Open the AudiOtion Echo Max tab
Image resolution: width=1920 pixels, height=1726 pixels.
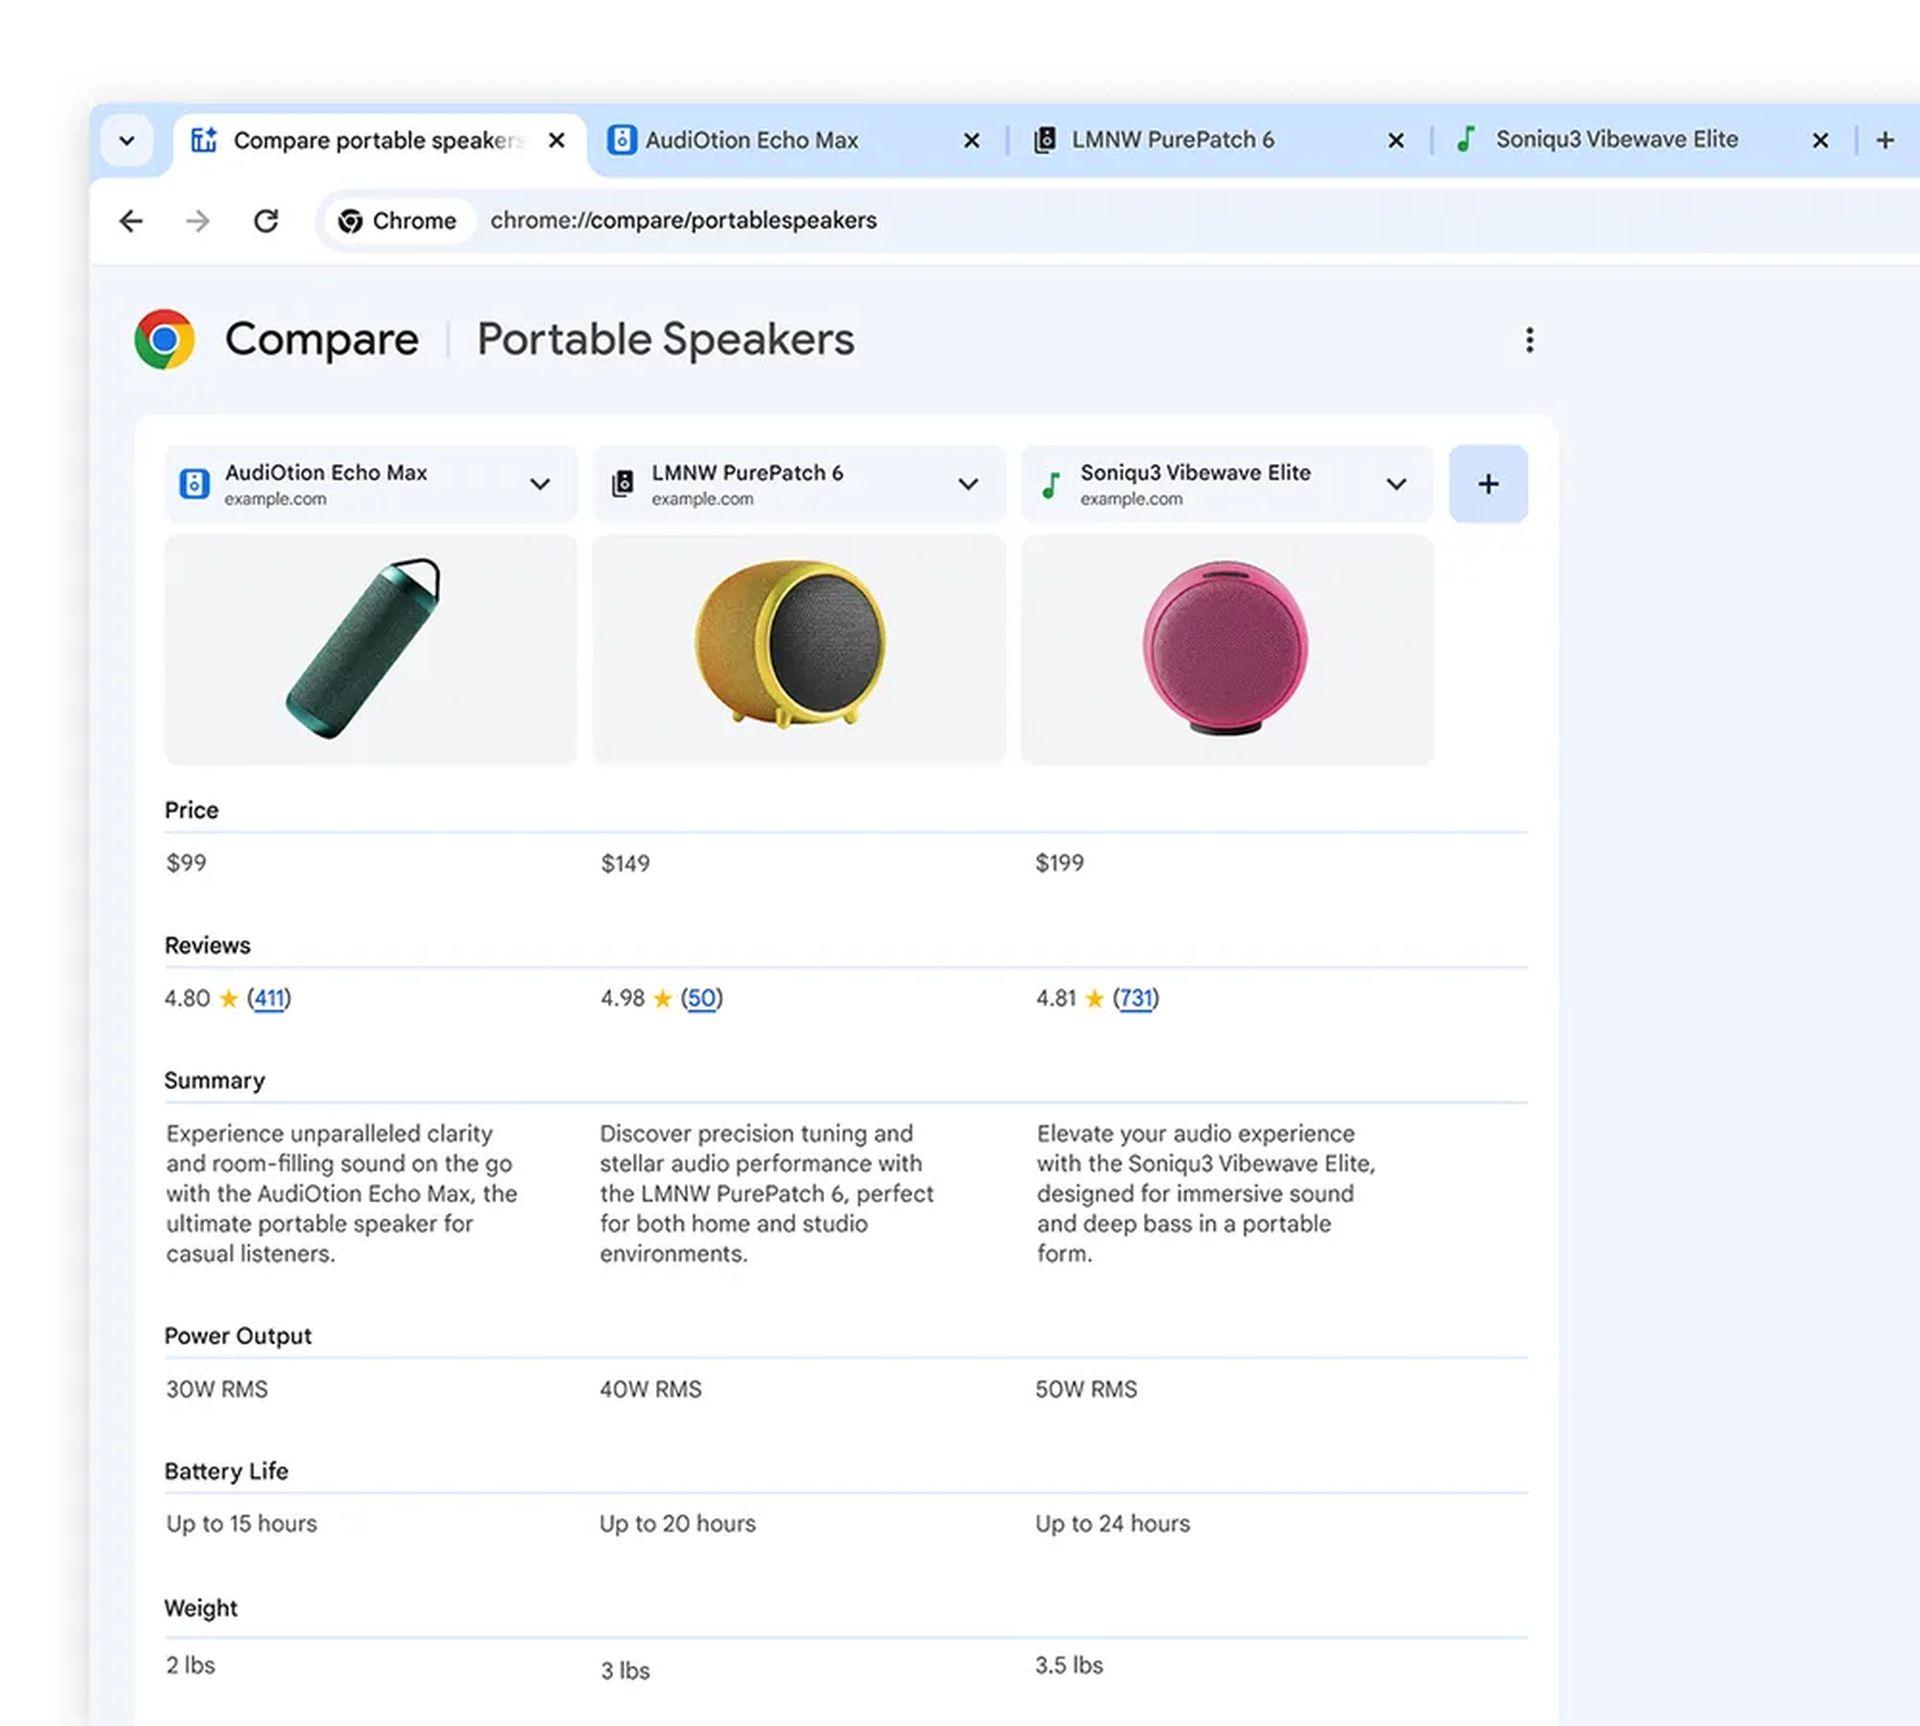tap(751, 140)
